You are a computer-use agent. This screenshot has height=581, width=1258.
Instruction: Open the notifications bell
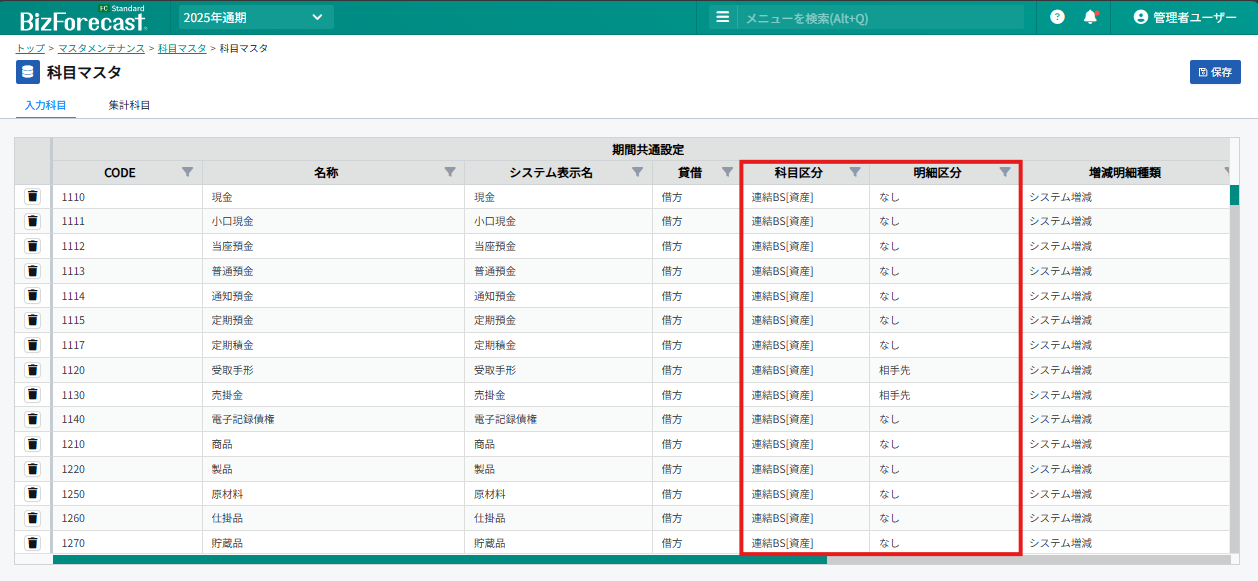click(1090, 17)
